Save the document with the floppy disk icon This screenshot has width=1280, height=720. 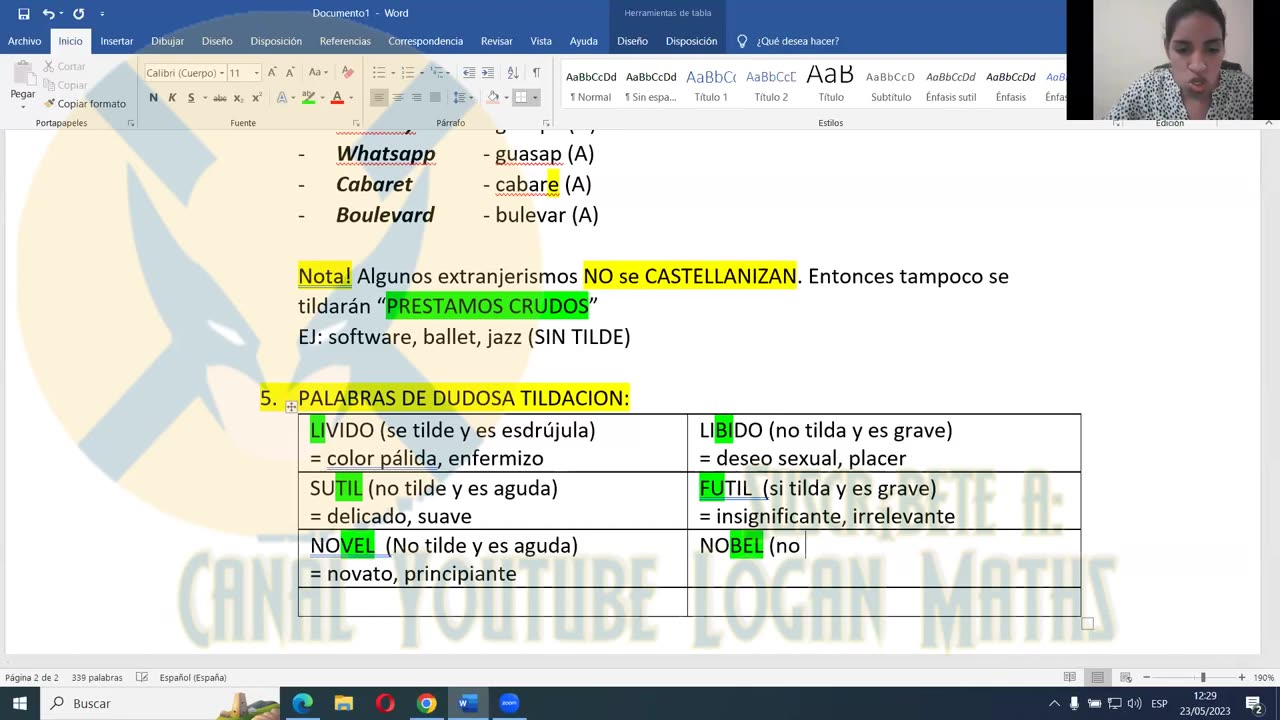click(x=23, y=13)
